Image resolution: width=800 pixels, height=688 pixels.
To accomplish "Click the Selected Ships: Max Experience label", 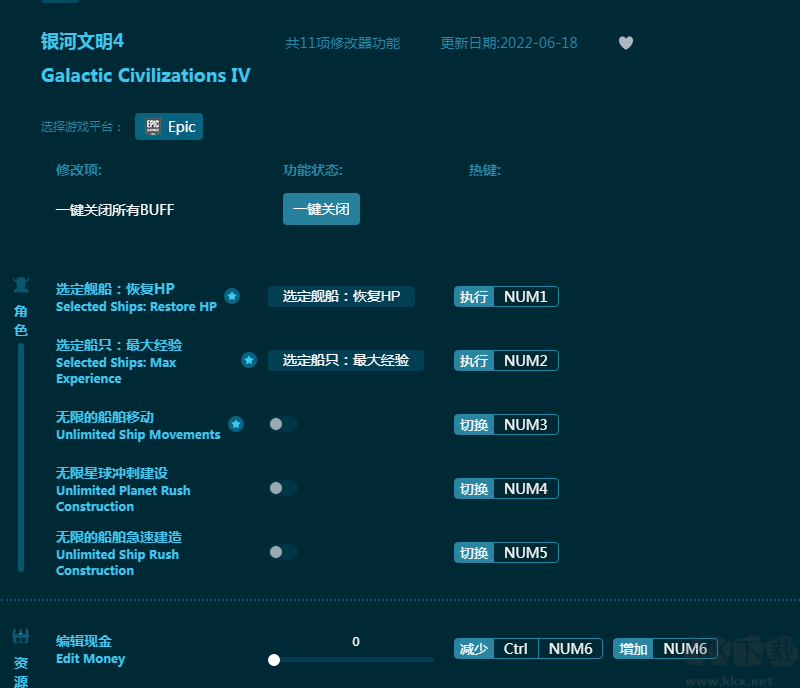I will click(x=116, y=371).
